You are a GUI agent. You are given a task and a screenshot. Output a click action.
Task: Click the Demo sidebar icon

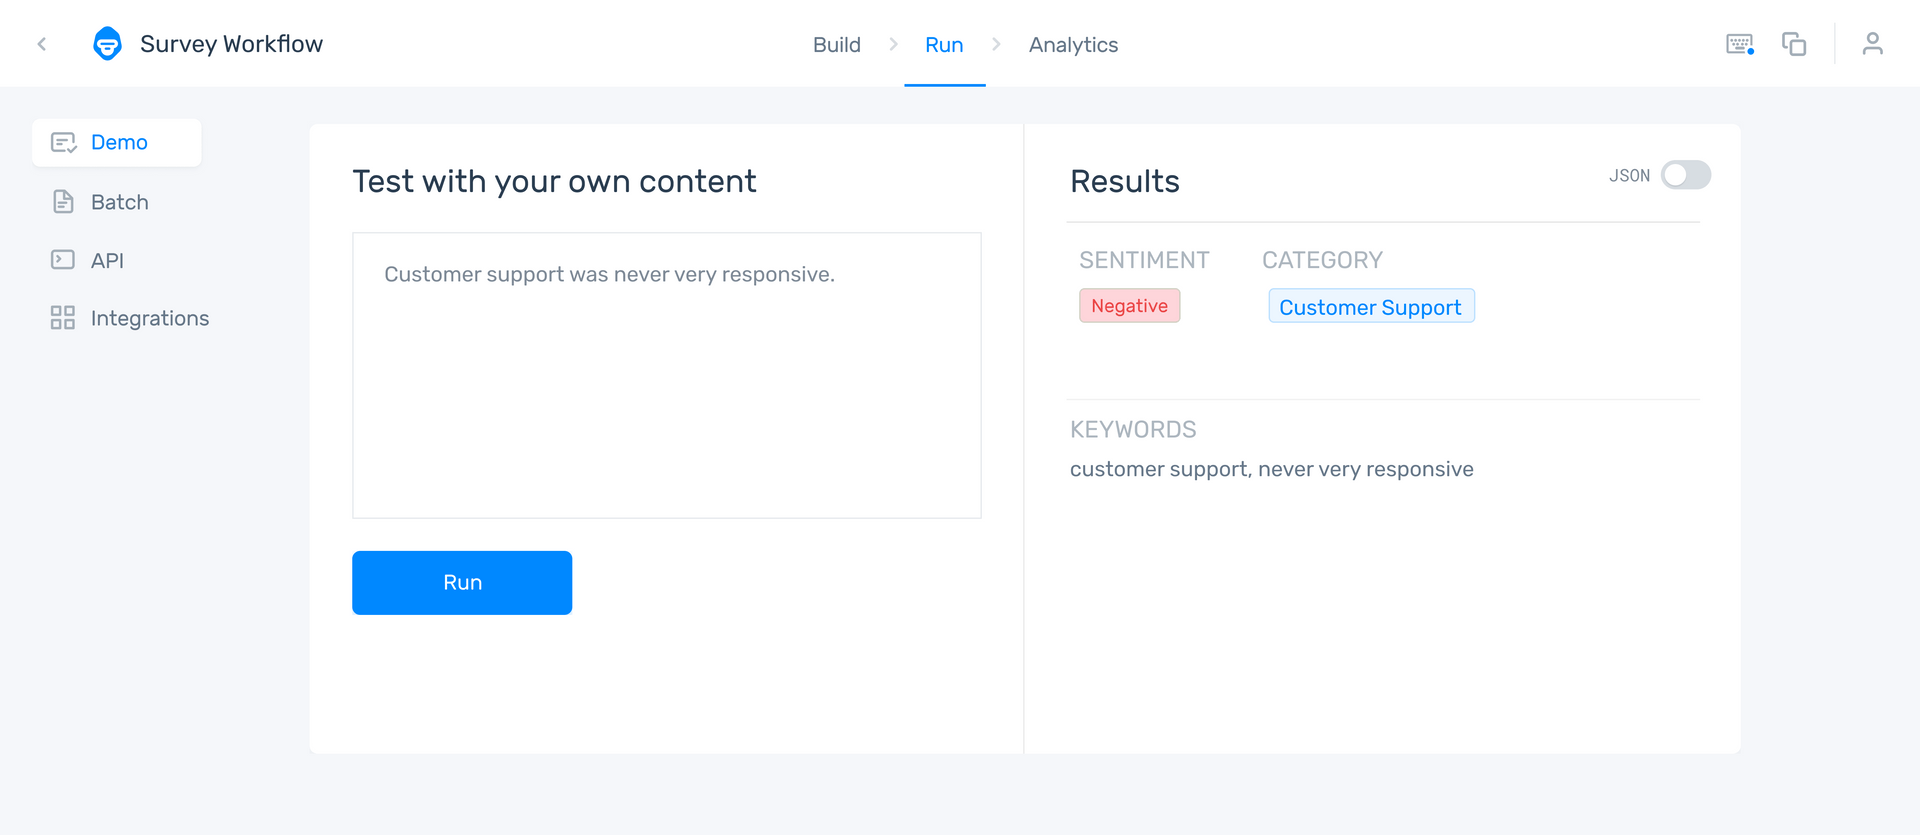(63, 143)
